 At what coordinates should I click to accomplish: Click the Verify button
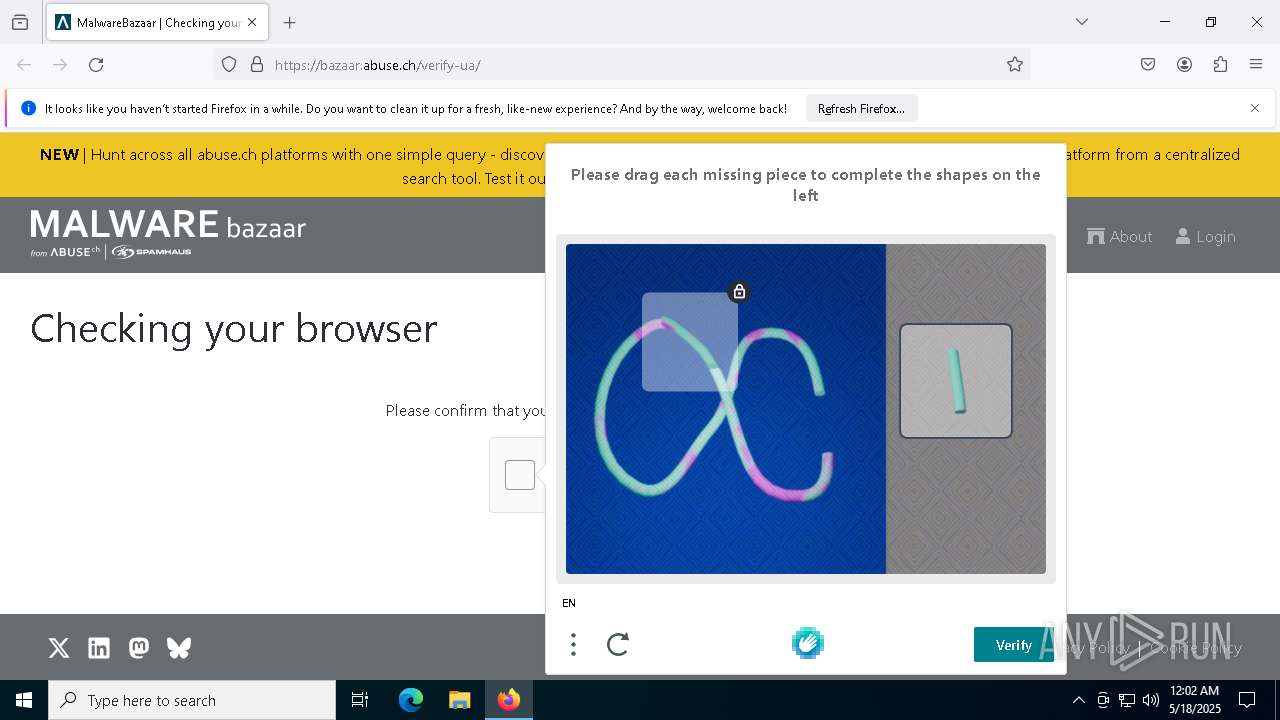1014,645
